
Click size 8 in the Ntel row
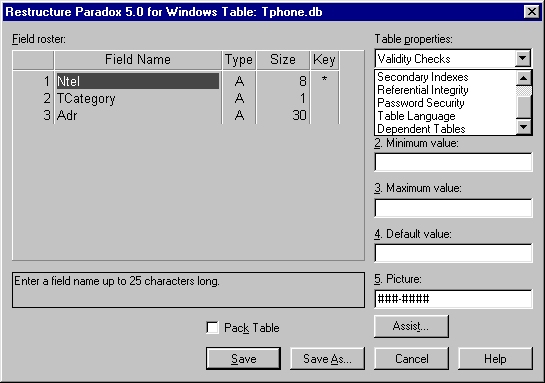click(283, 81)
